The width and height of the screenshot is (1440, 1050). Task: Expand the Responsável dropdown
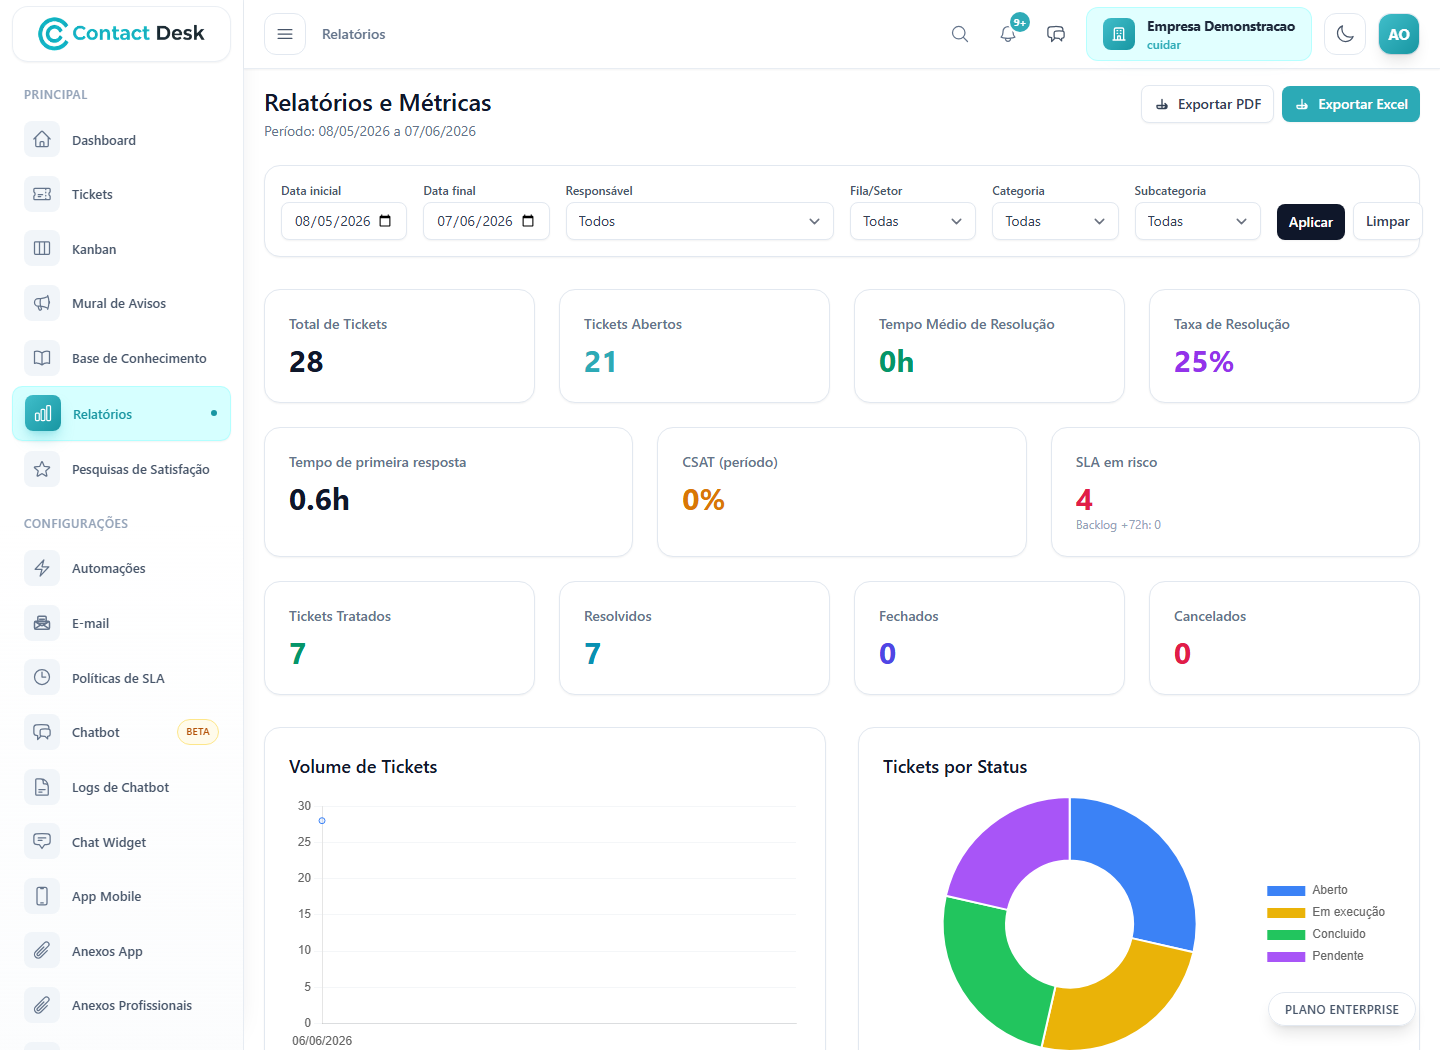coord(699,221)
